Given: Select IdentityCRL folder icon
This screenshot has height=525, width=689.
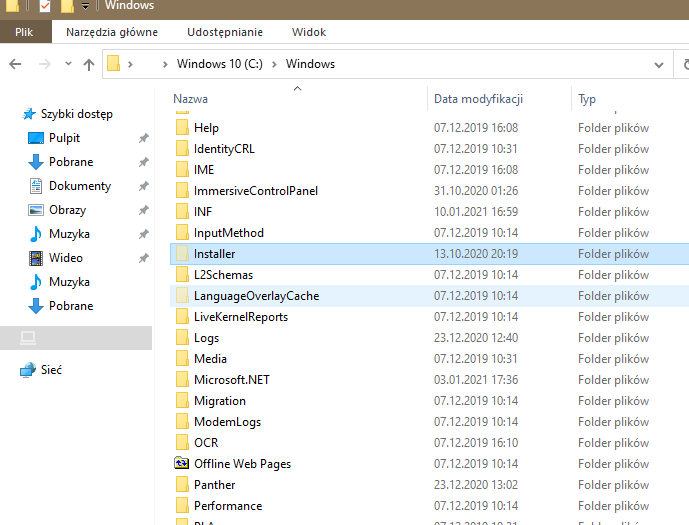Looking at the screenshot, I should (x=182, y=148).
